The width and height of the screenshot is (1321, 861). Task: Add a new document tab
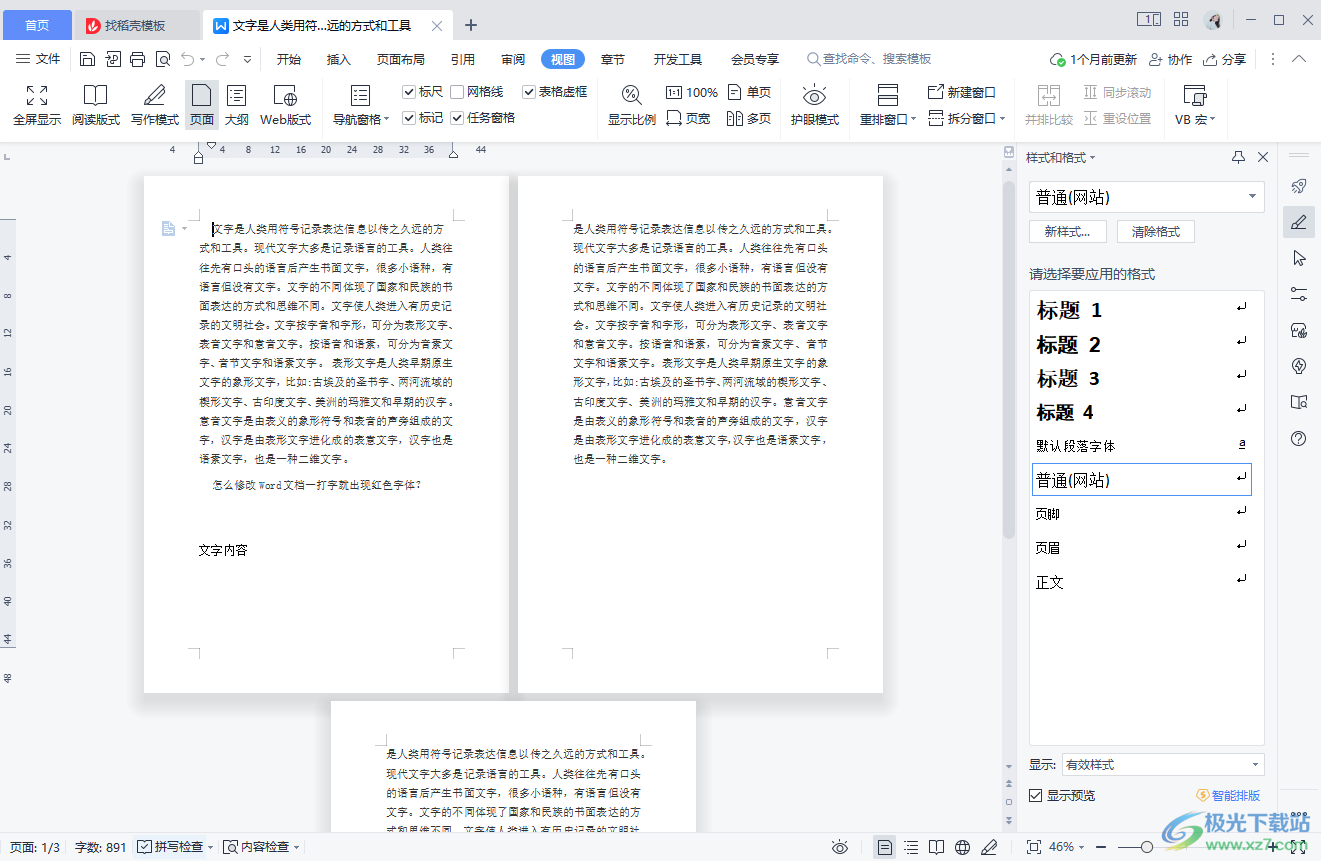pos(472,25)
